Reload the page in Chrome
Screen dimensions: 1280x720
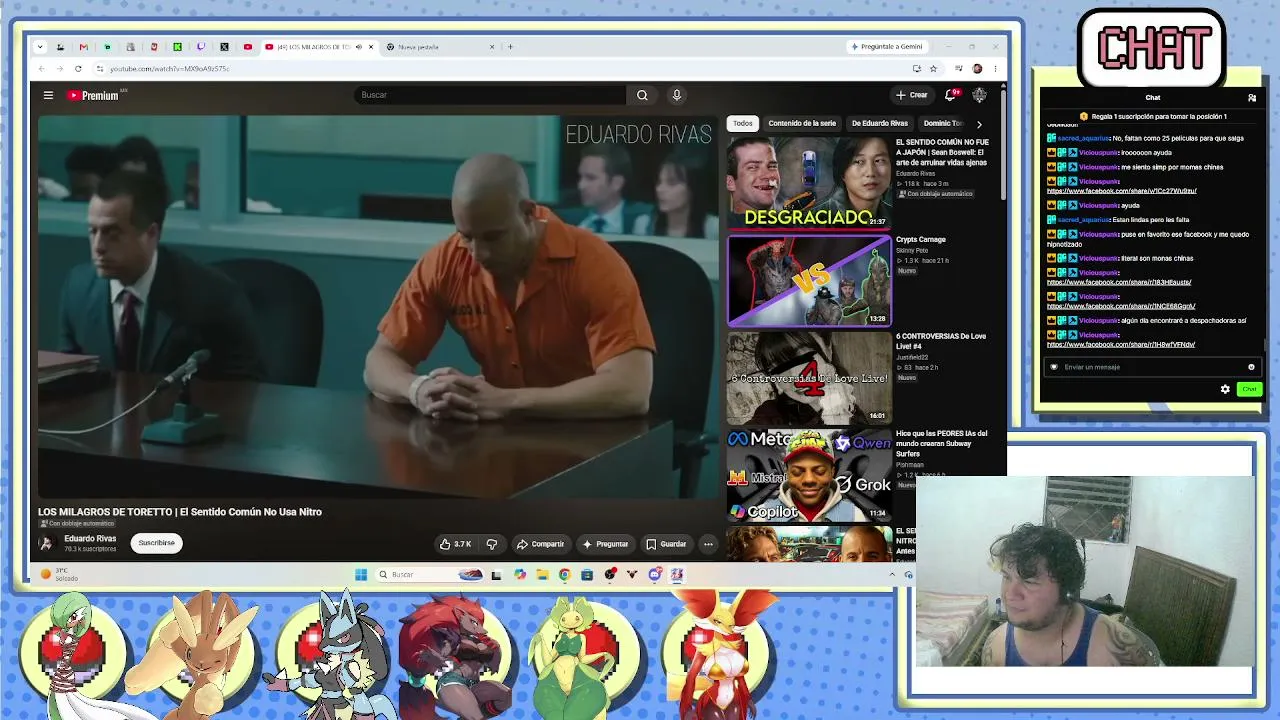coord(78,69)
